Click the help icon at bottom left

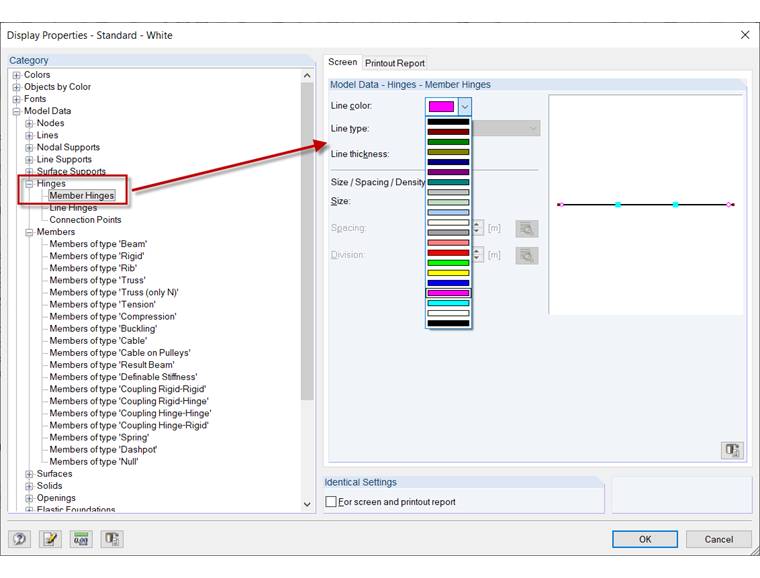(19, 539)
